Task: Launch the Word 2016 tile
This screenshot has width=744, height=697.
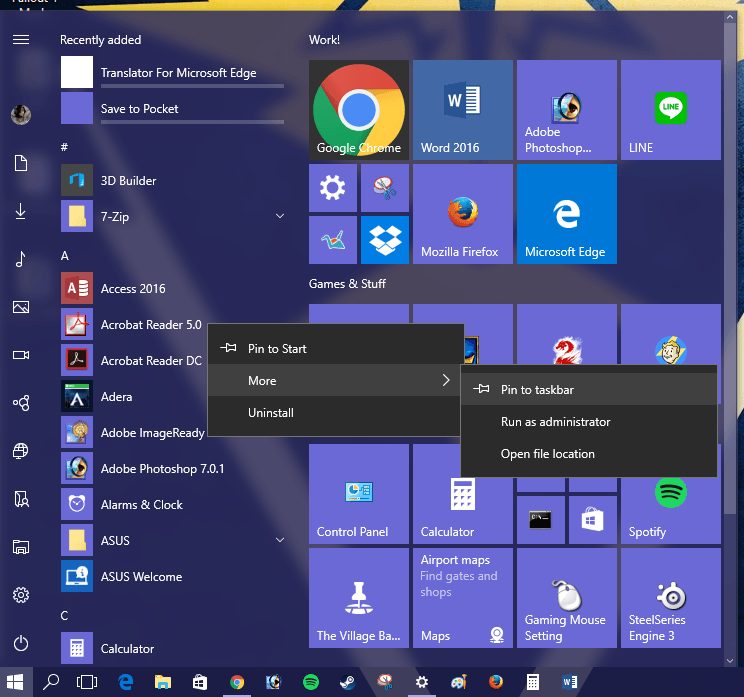Action: pyautogui.click(x=462, y=109)
